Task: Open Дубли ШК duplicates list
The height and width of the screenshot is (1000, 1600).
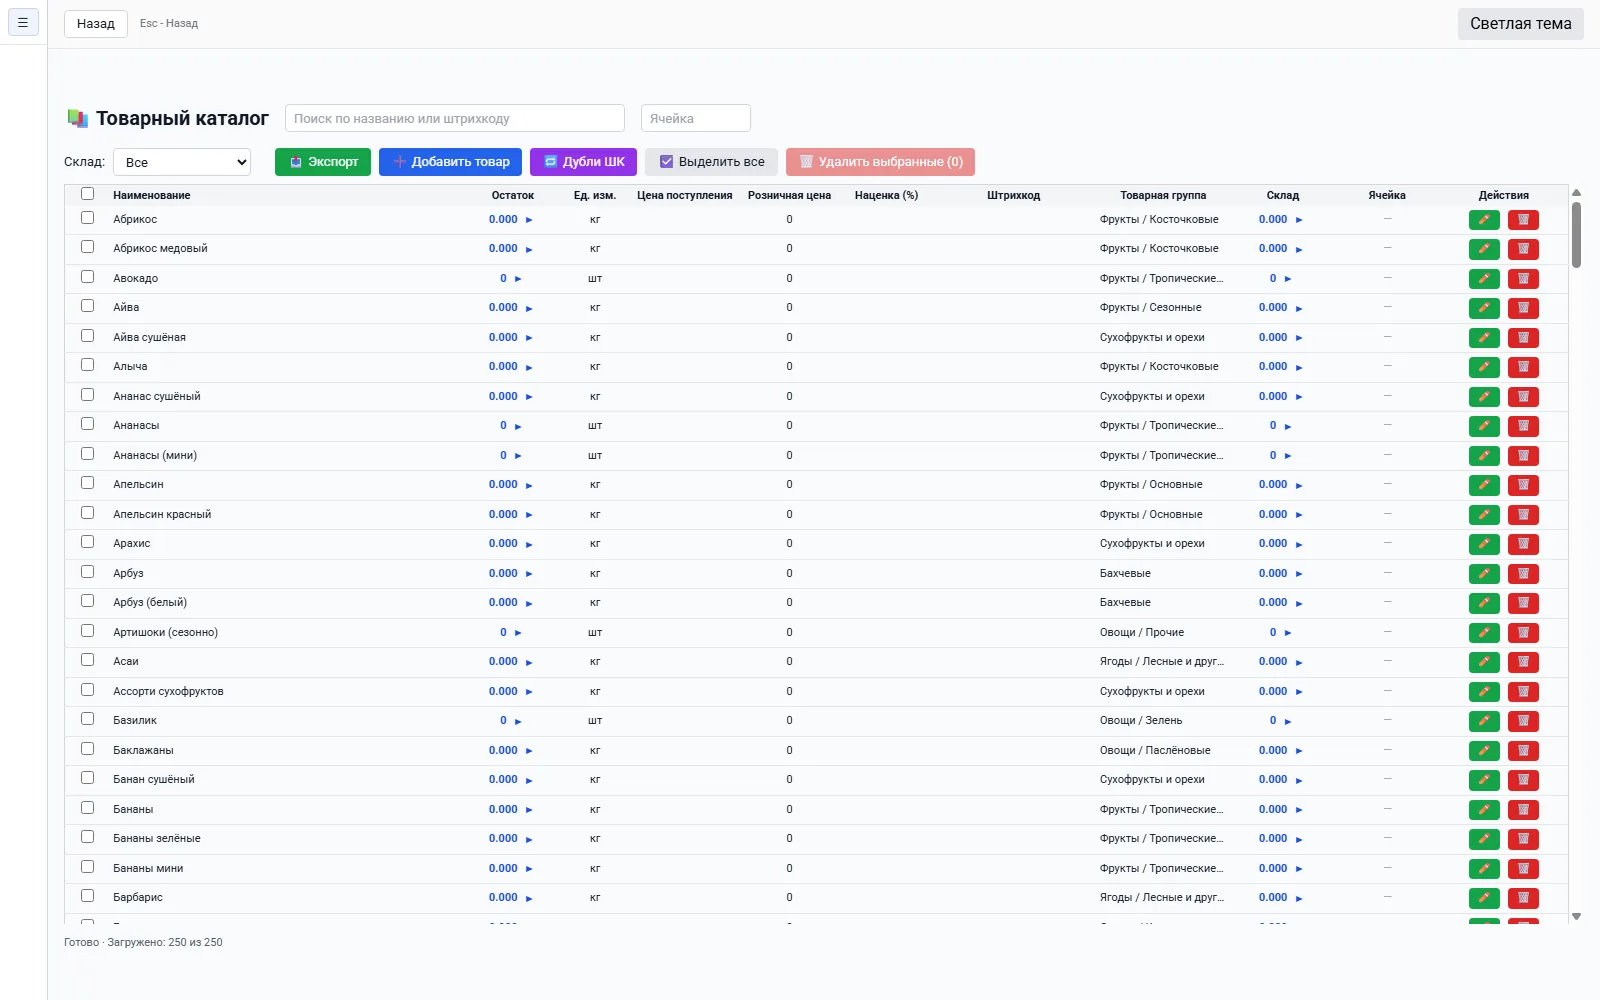Action: (583, 162)
